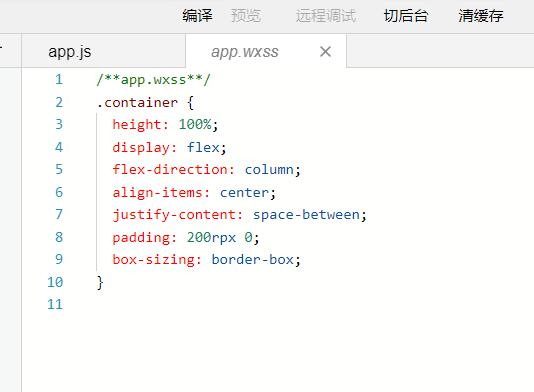Click the box-sizing: border-box line
This screenshot has width=534, height=392.
[206, 260]
